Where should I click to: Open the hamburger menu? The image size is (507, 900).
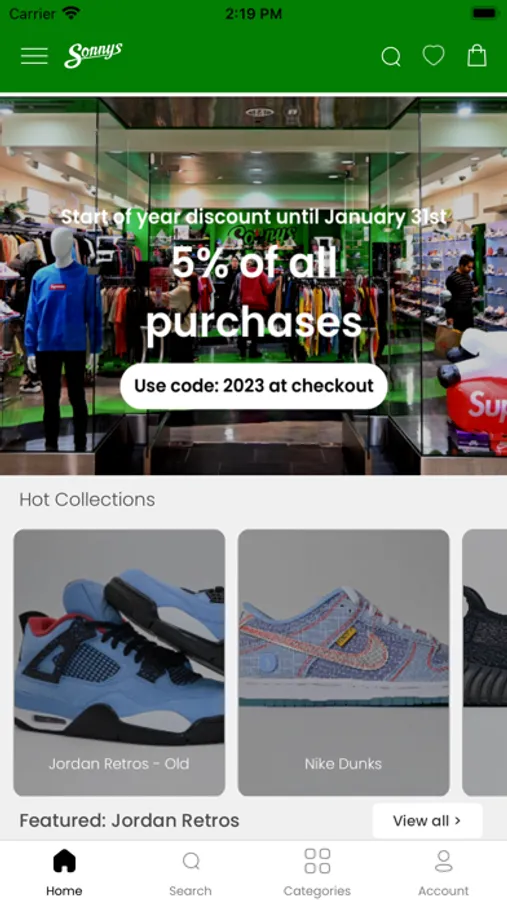point(34,56)
